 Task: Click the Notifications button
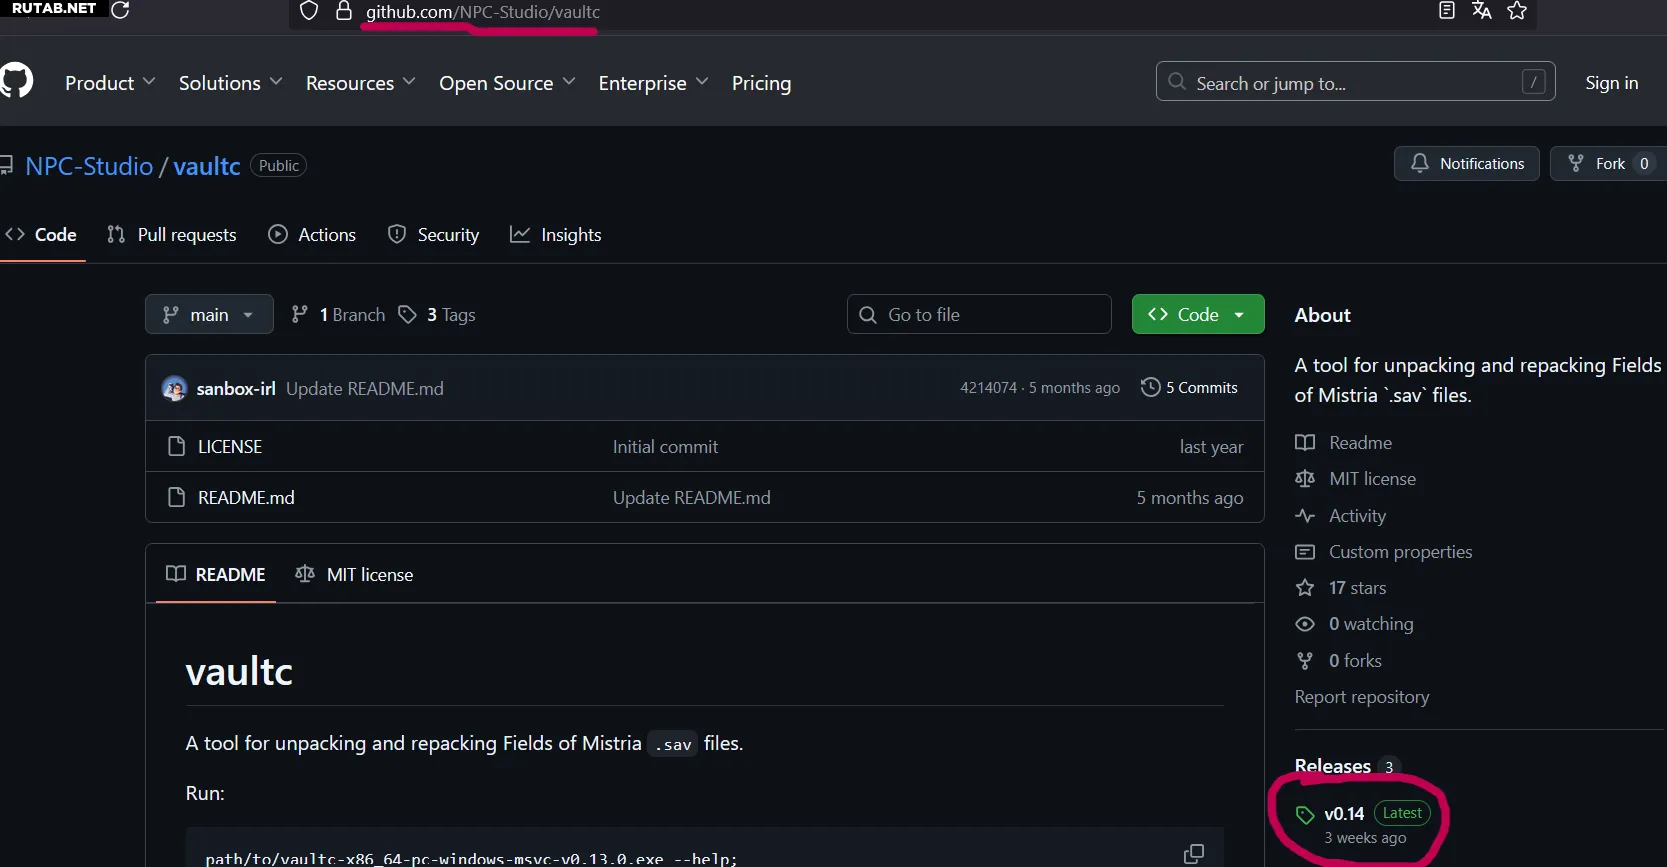pyautogui.click(x=1466, y=163)
